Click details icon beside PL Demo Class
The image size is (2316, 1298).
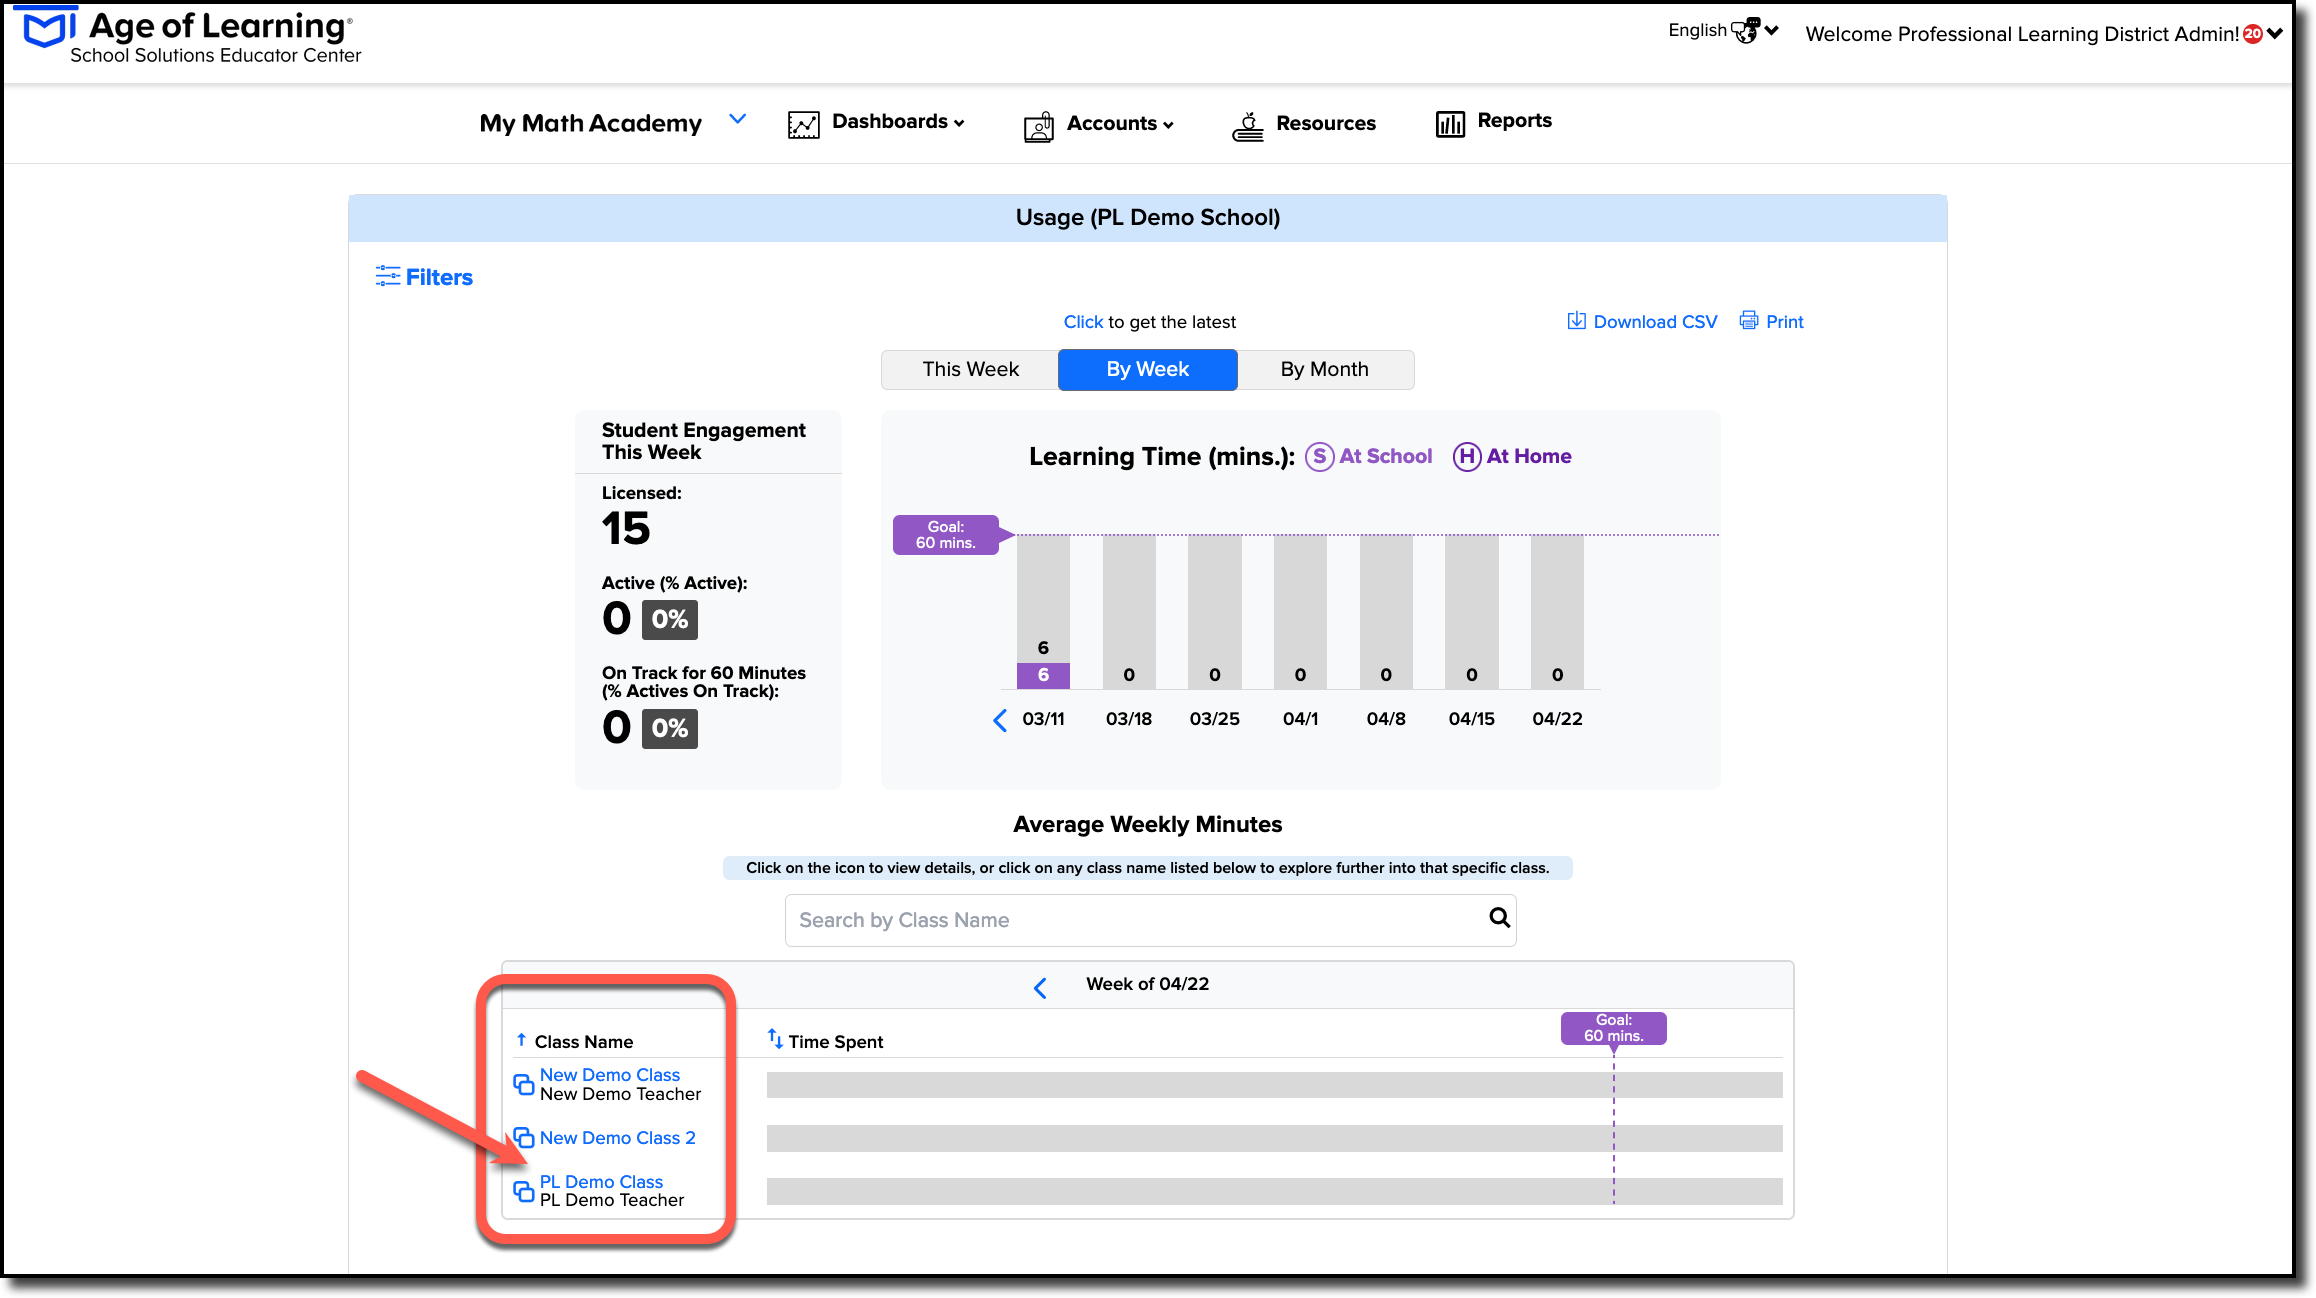click(x=524, y=1191)
